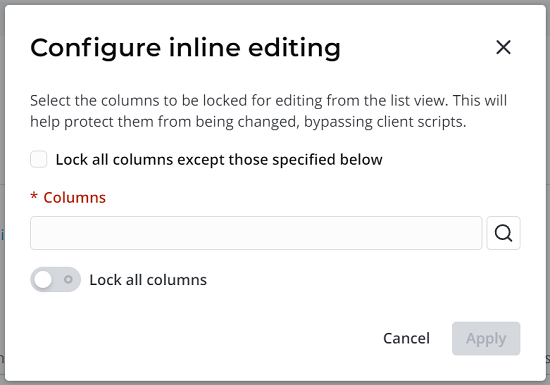This screenshot has width=550, height=385.
Task: Focus the Columns input field
Action: pyautogui.click(x=256, y=233)
